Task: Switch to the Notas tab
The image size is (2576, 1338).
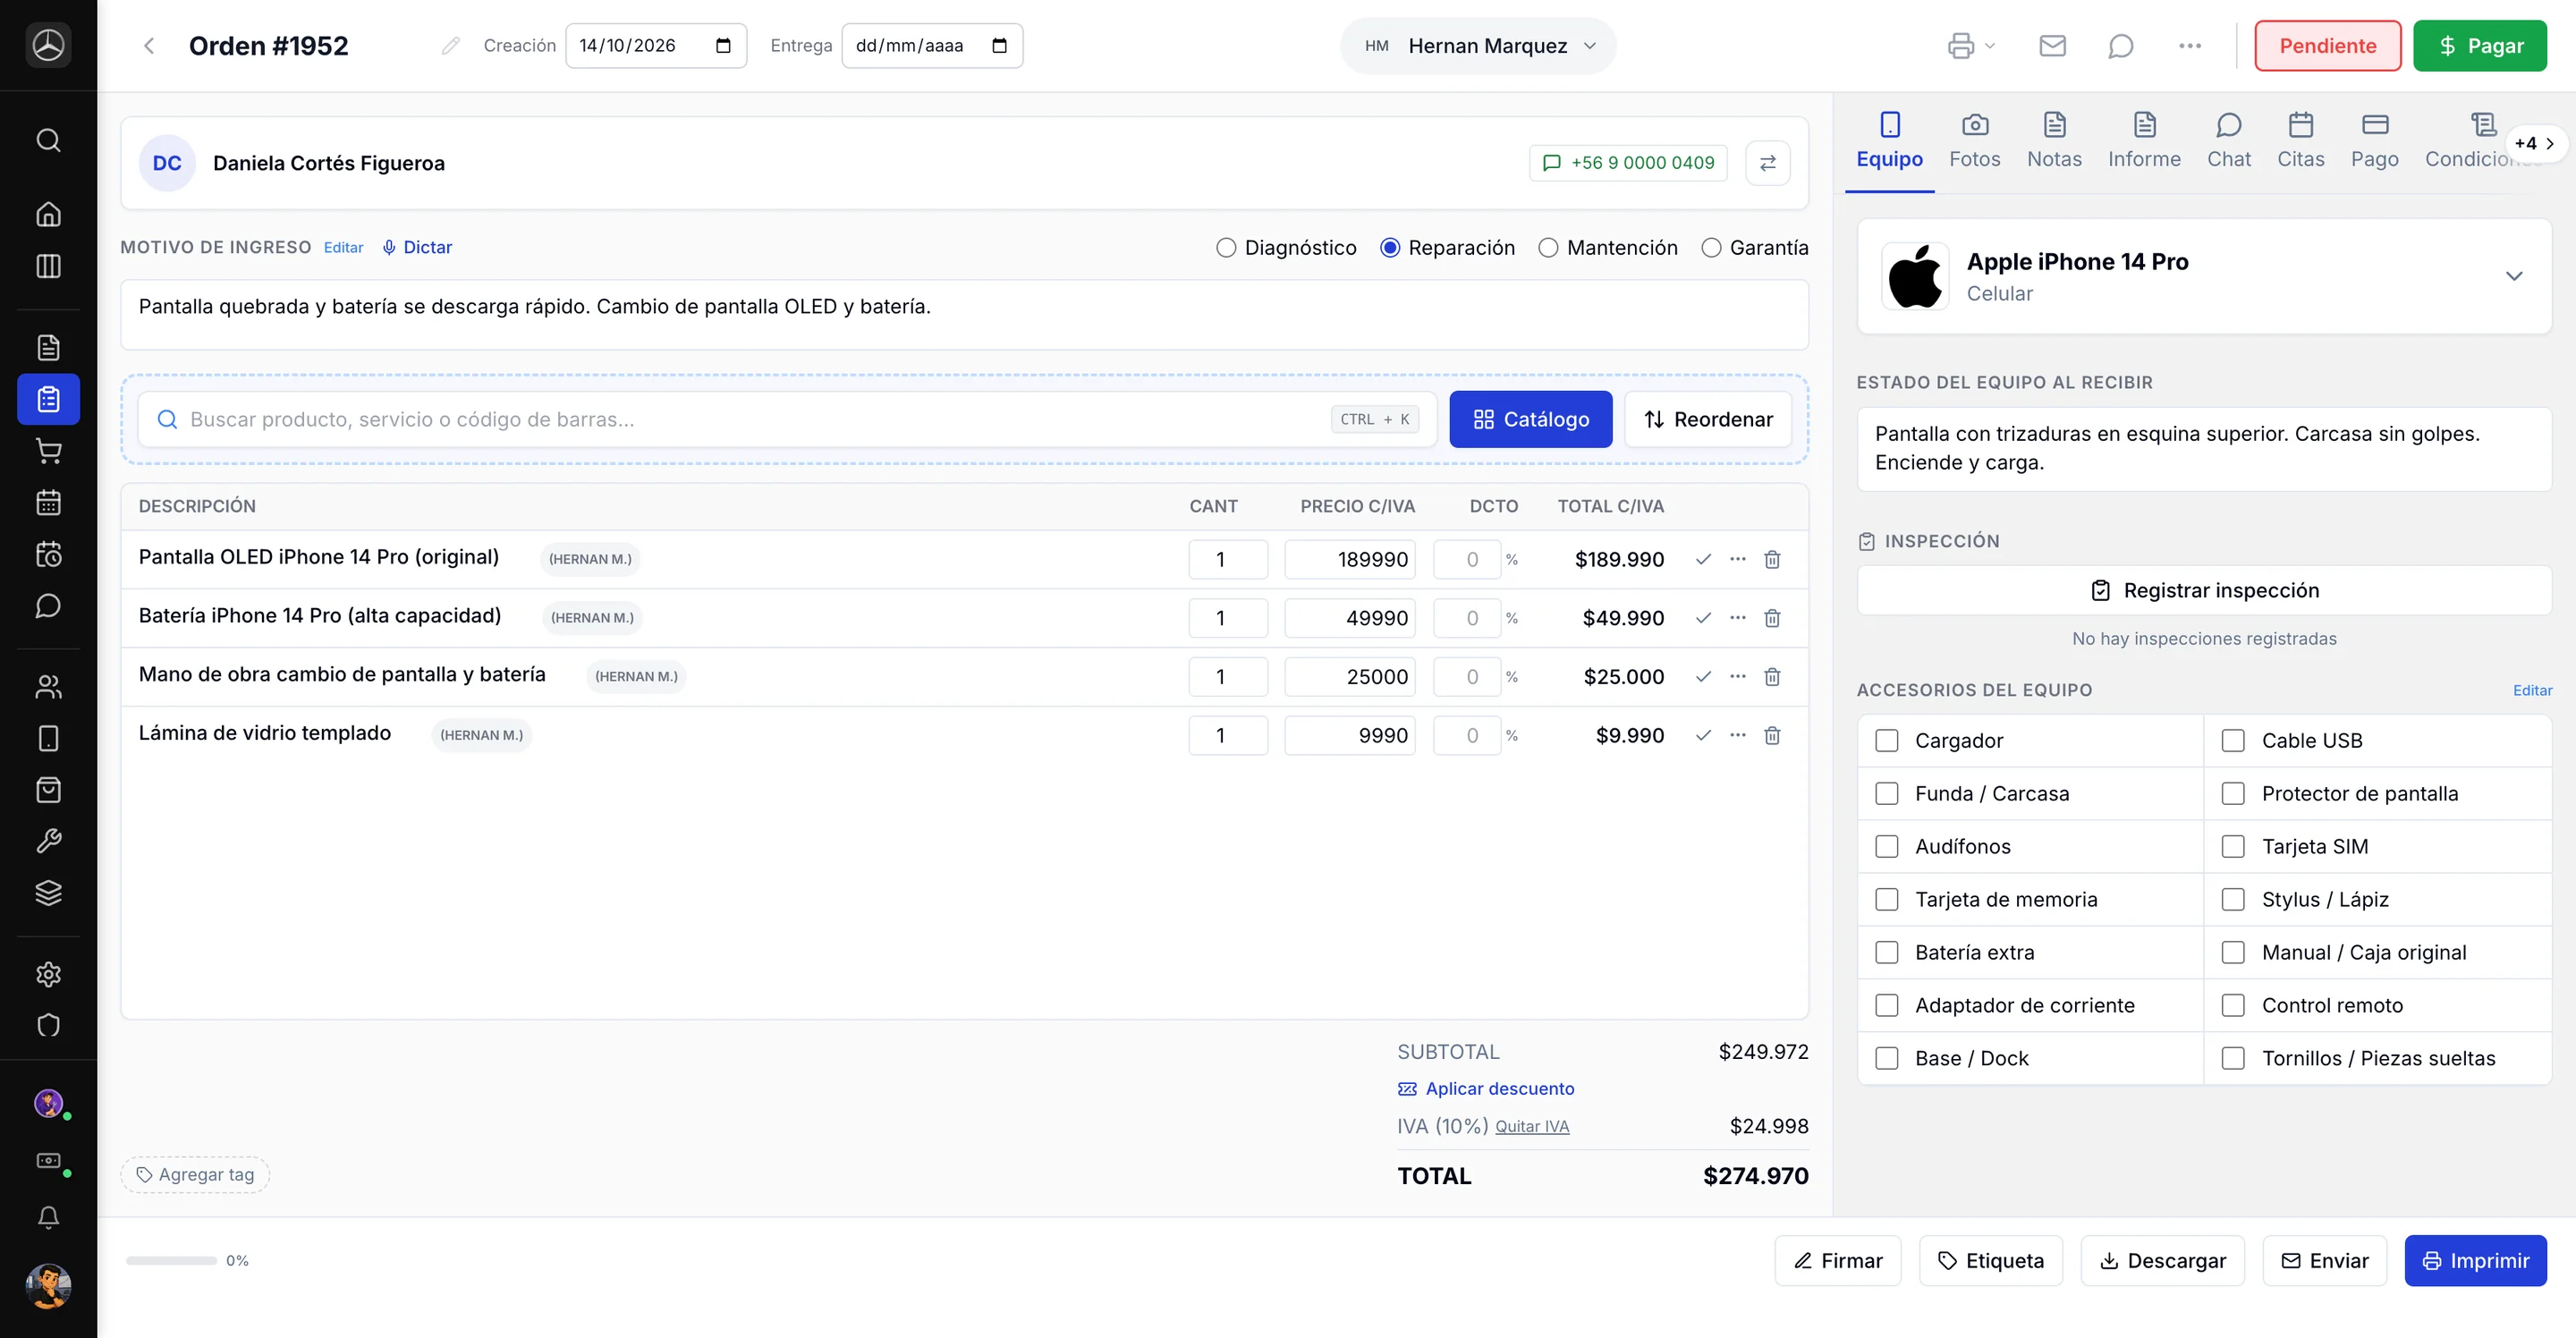Action: pyautogui.click(x=2053, y=141)
